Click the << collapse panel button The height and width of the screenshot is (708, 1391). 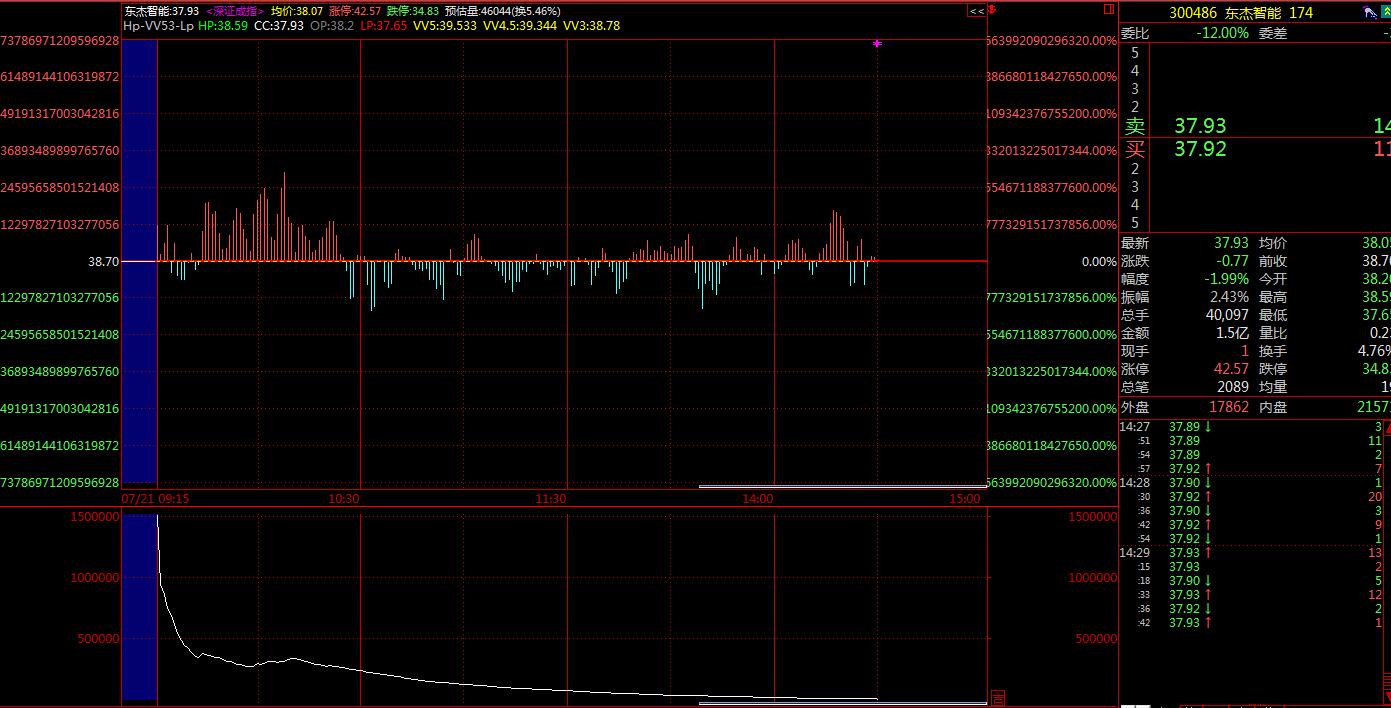976,11
